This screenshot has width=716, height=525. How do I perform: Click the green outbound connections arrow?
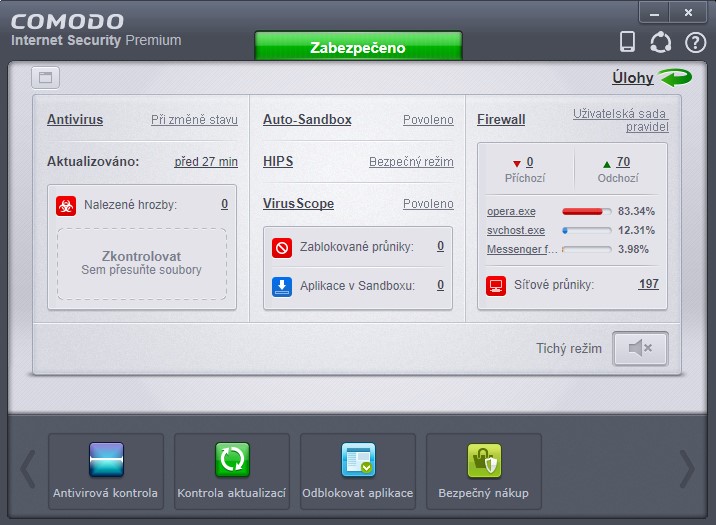607,164
